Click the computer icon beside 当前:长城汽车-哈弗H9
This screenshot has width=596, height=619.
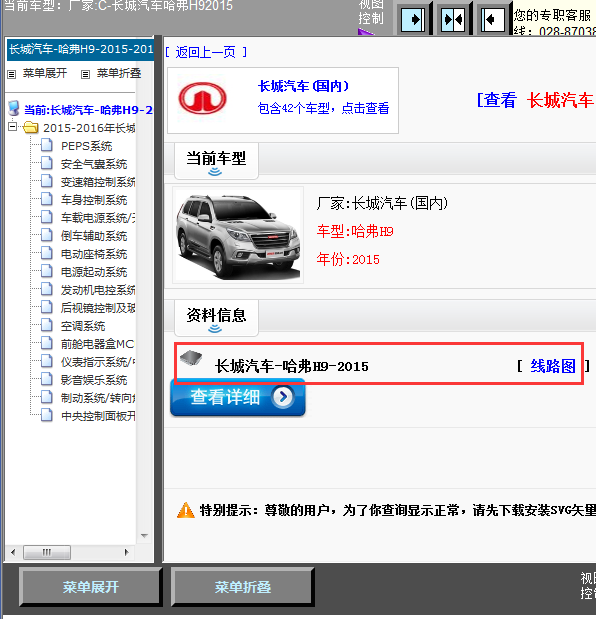tap(14, 108)
